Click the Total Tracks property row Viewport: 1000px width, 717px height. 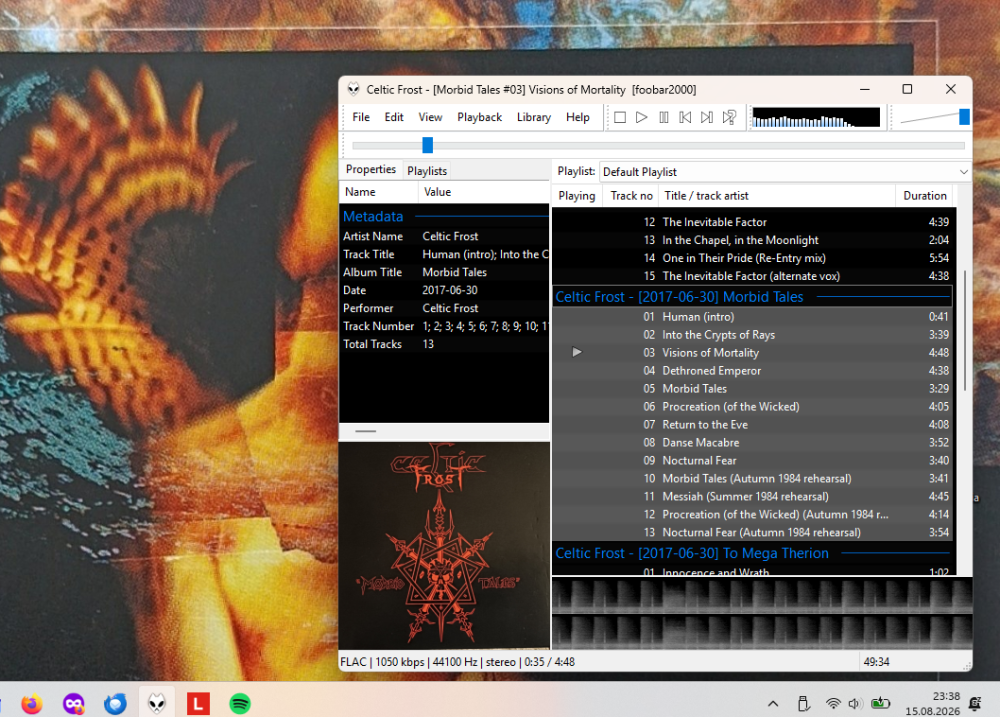(444, 344)
